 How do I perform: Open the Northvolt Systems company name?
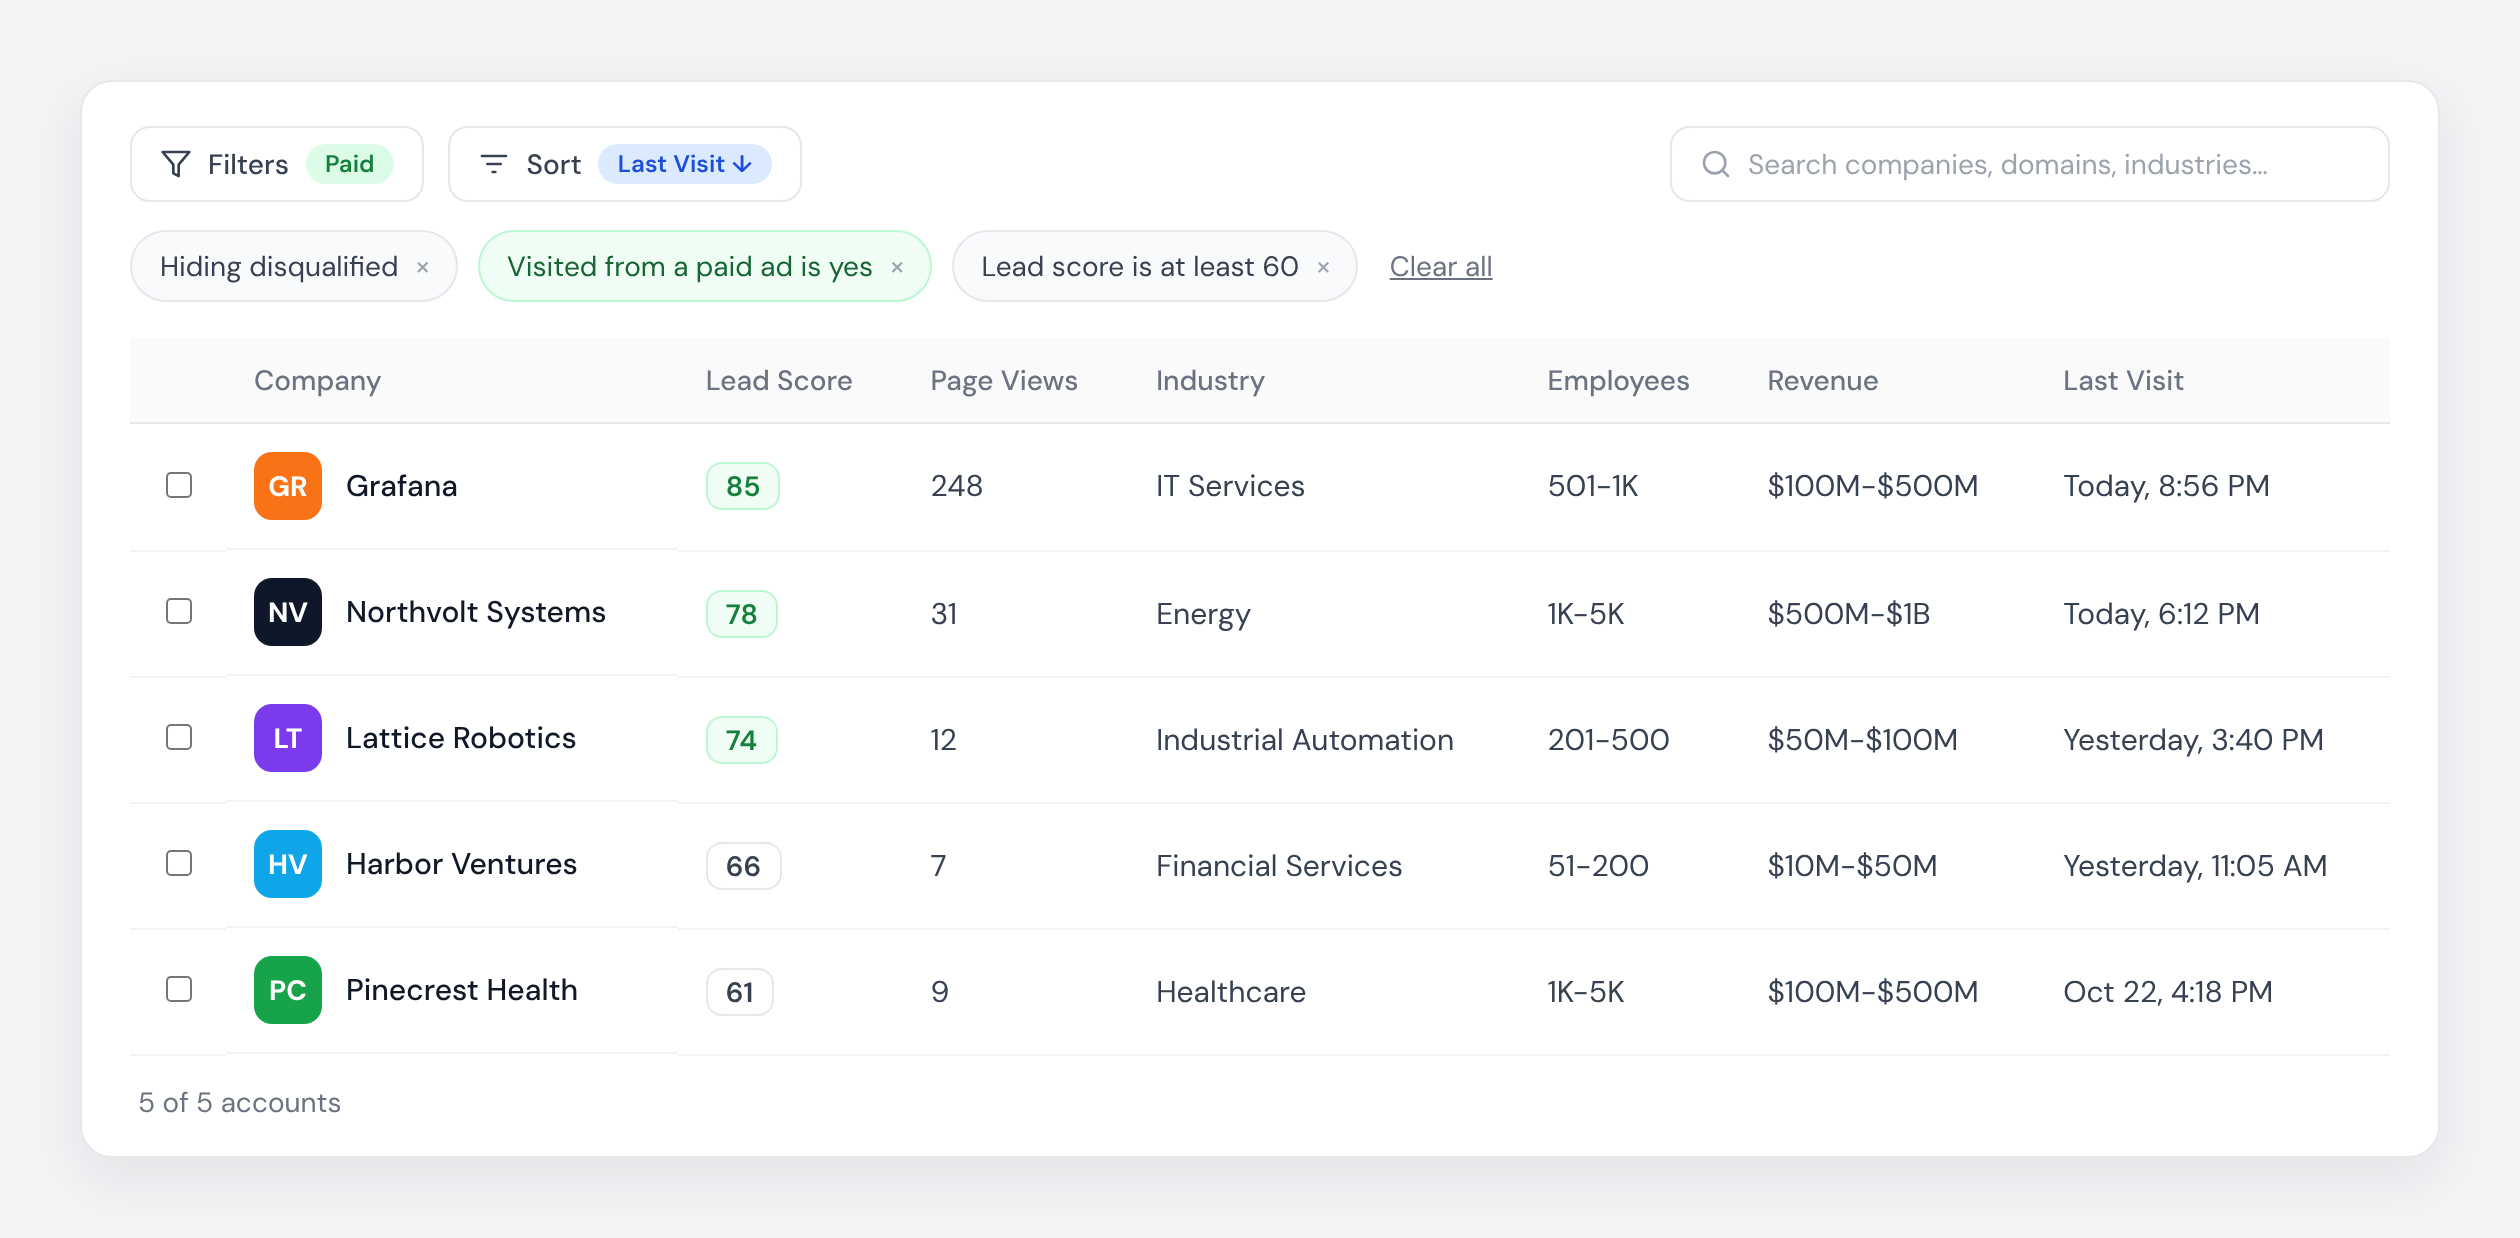(476, 612)
